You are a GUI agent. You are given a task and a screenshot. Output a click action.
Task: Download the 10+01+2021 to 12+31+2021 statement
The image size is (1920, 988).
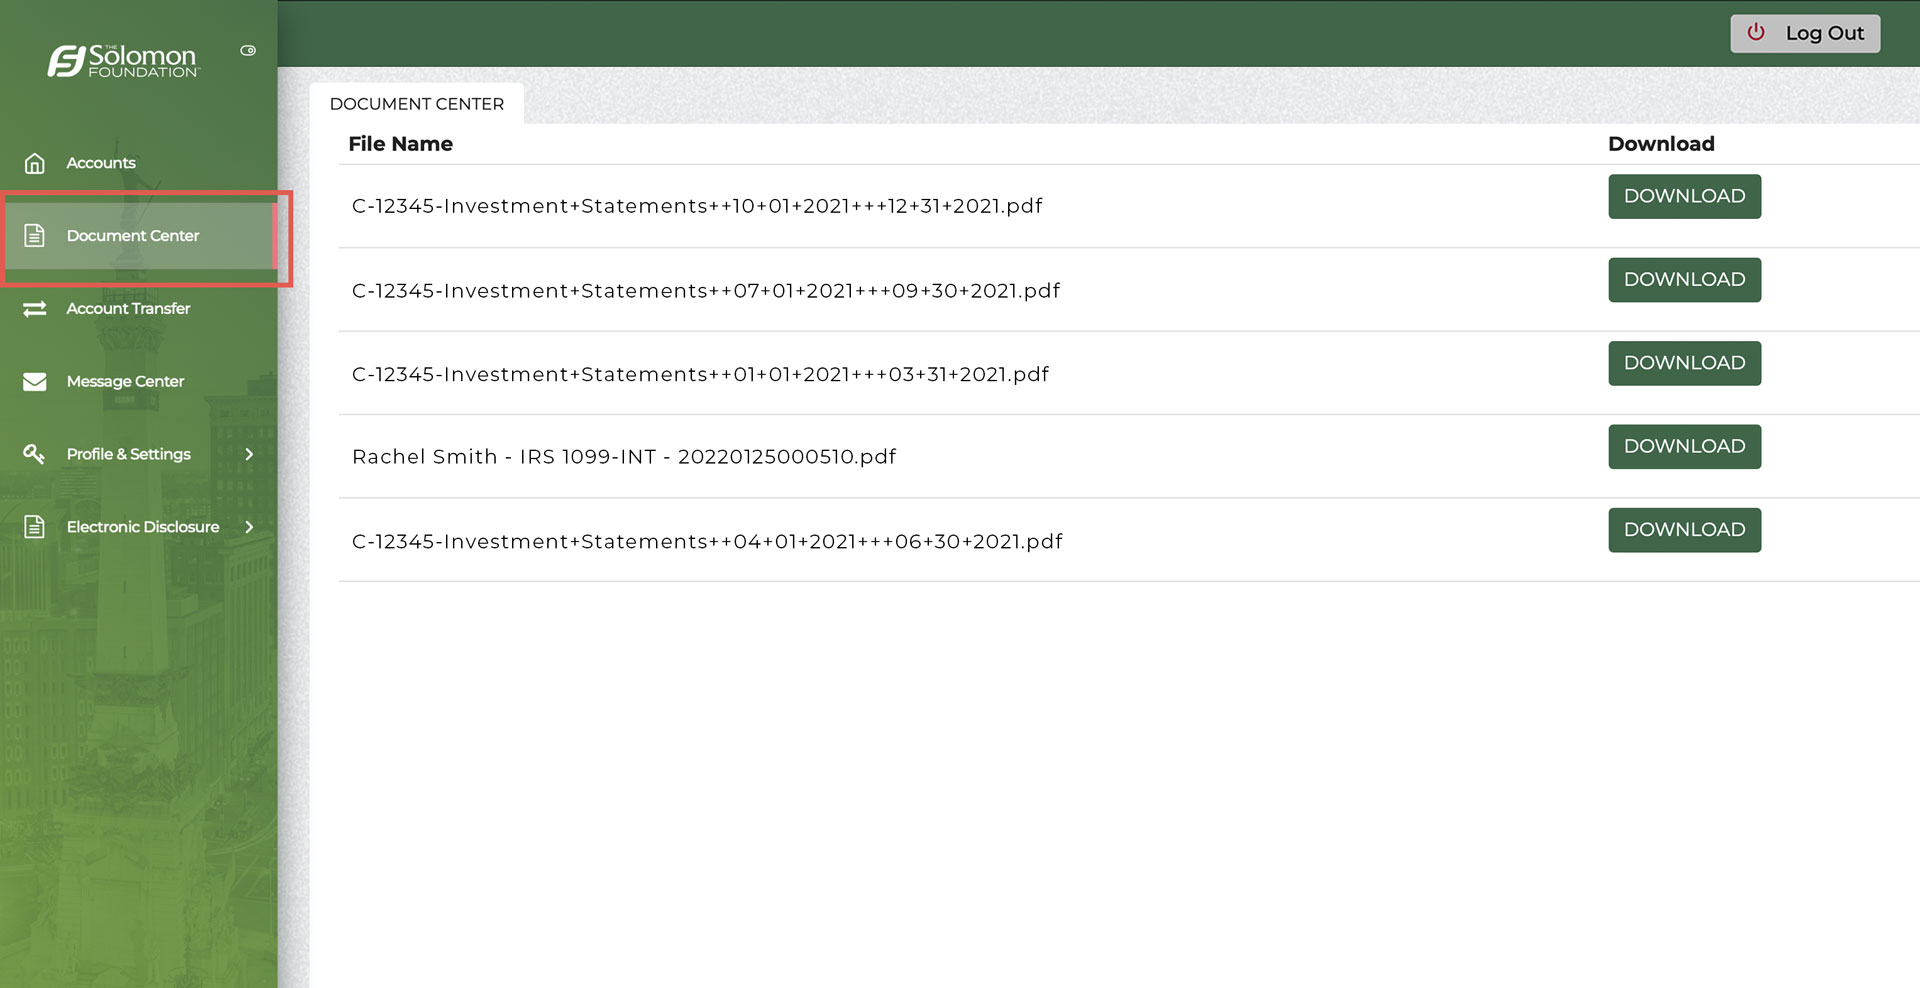pos(1684,196)
